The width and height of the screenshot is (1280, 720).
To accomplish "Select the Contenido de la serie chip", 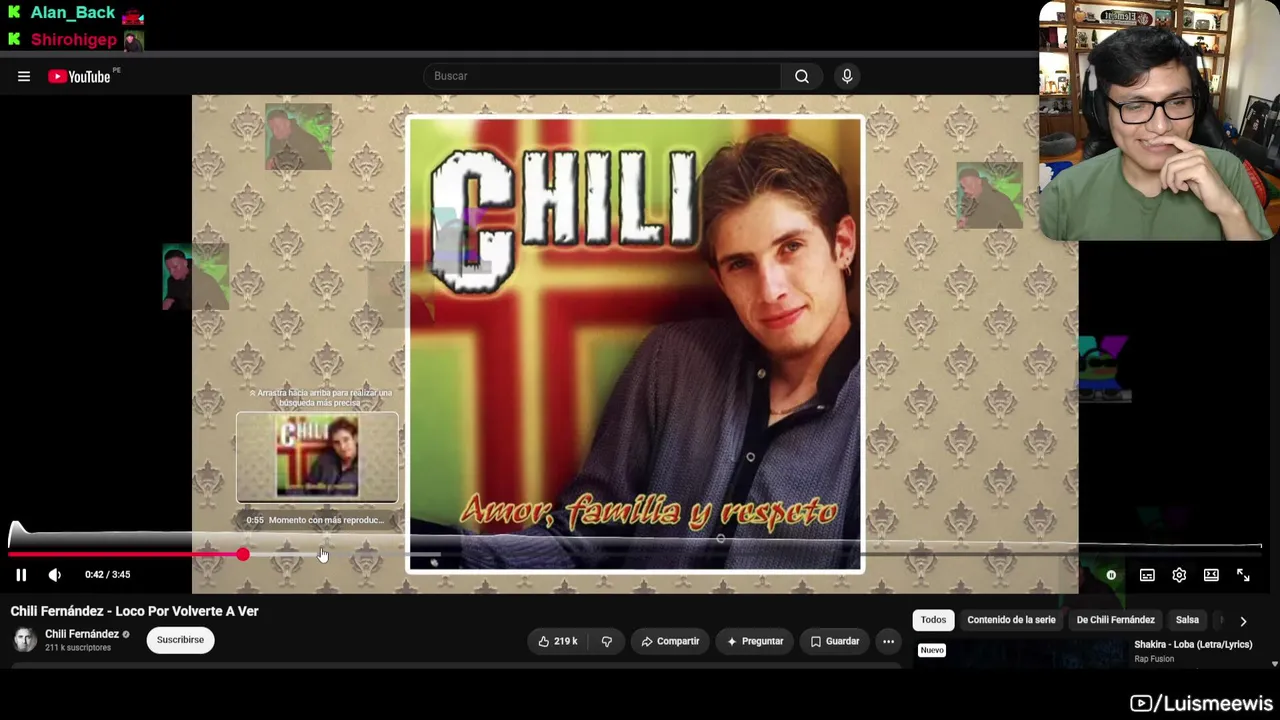I will pos(1011,620).
